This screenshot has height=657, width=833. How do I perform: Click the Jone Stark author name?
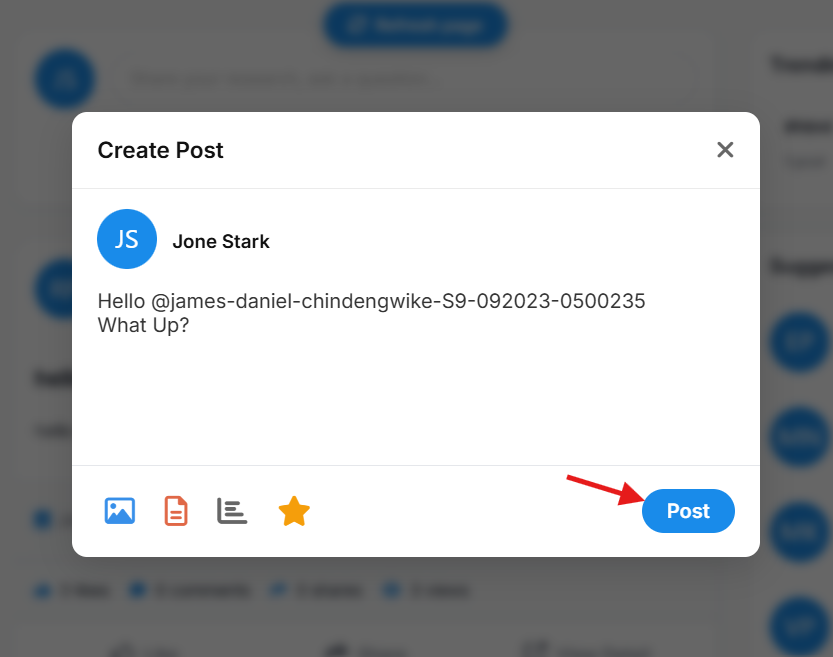point(221,242)
